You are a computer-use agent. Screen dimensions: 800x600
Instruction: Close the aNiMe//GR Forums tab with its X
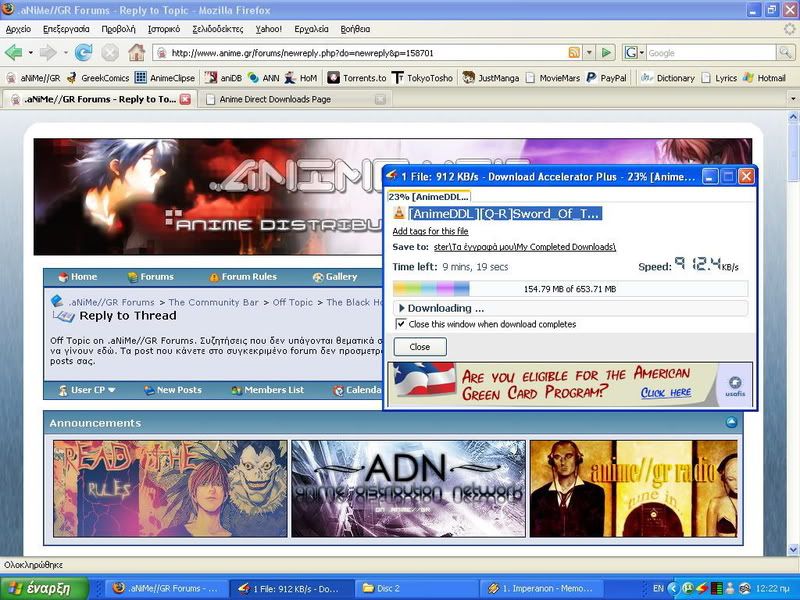[x=185, y=99]
